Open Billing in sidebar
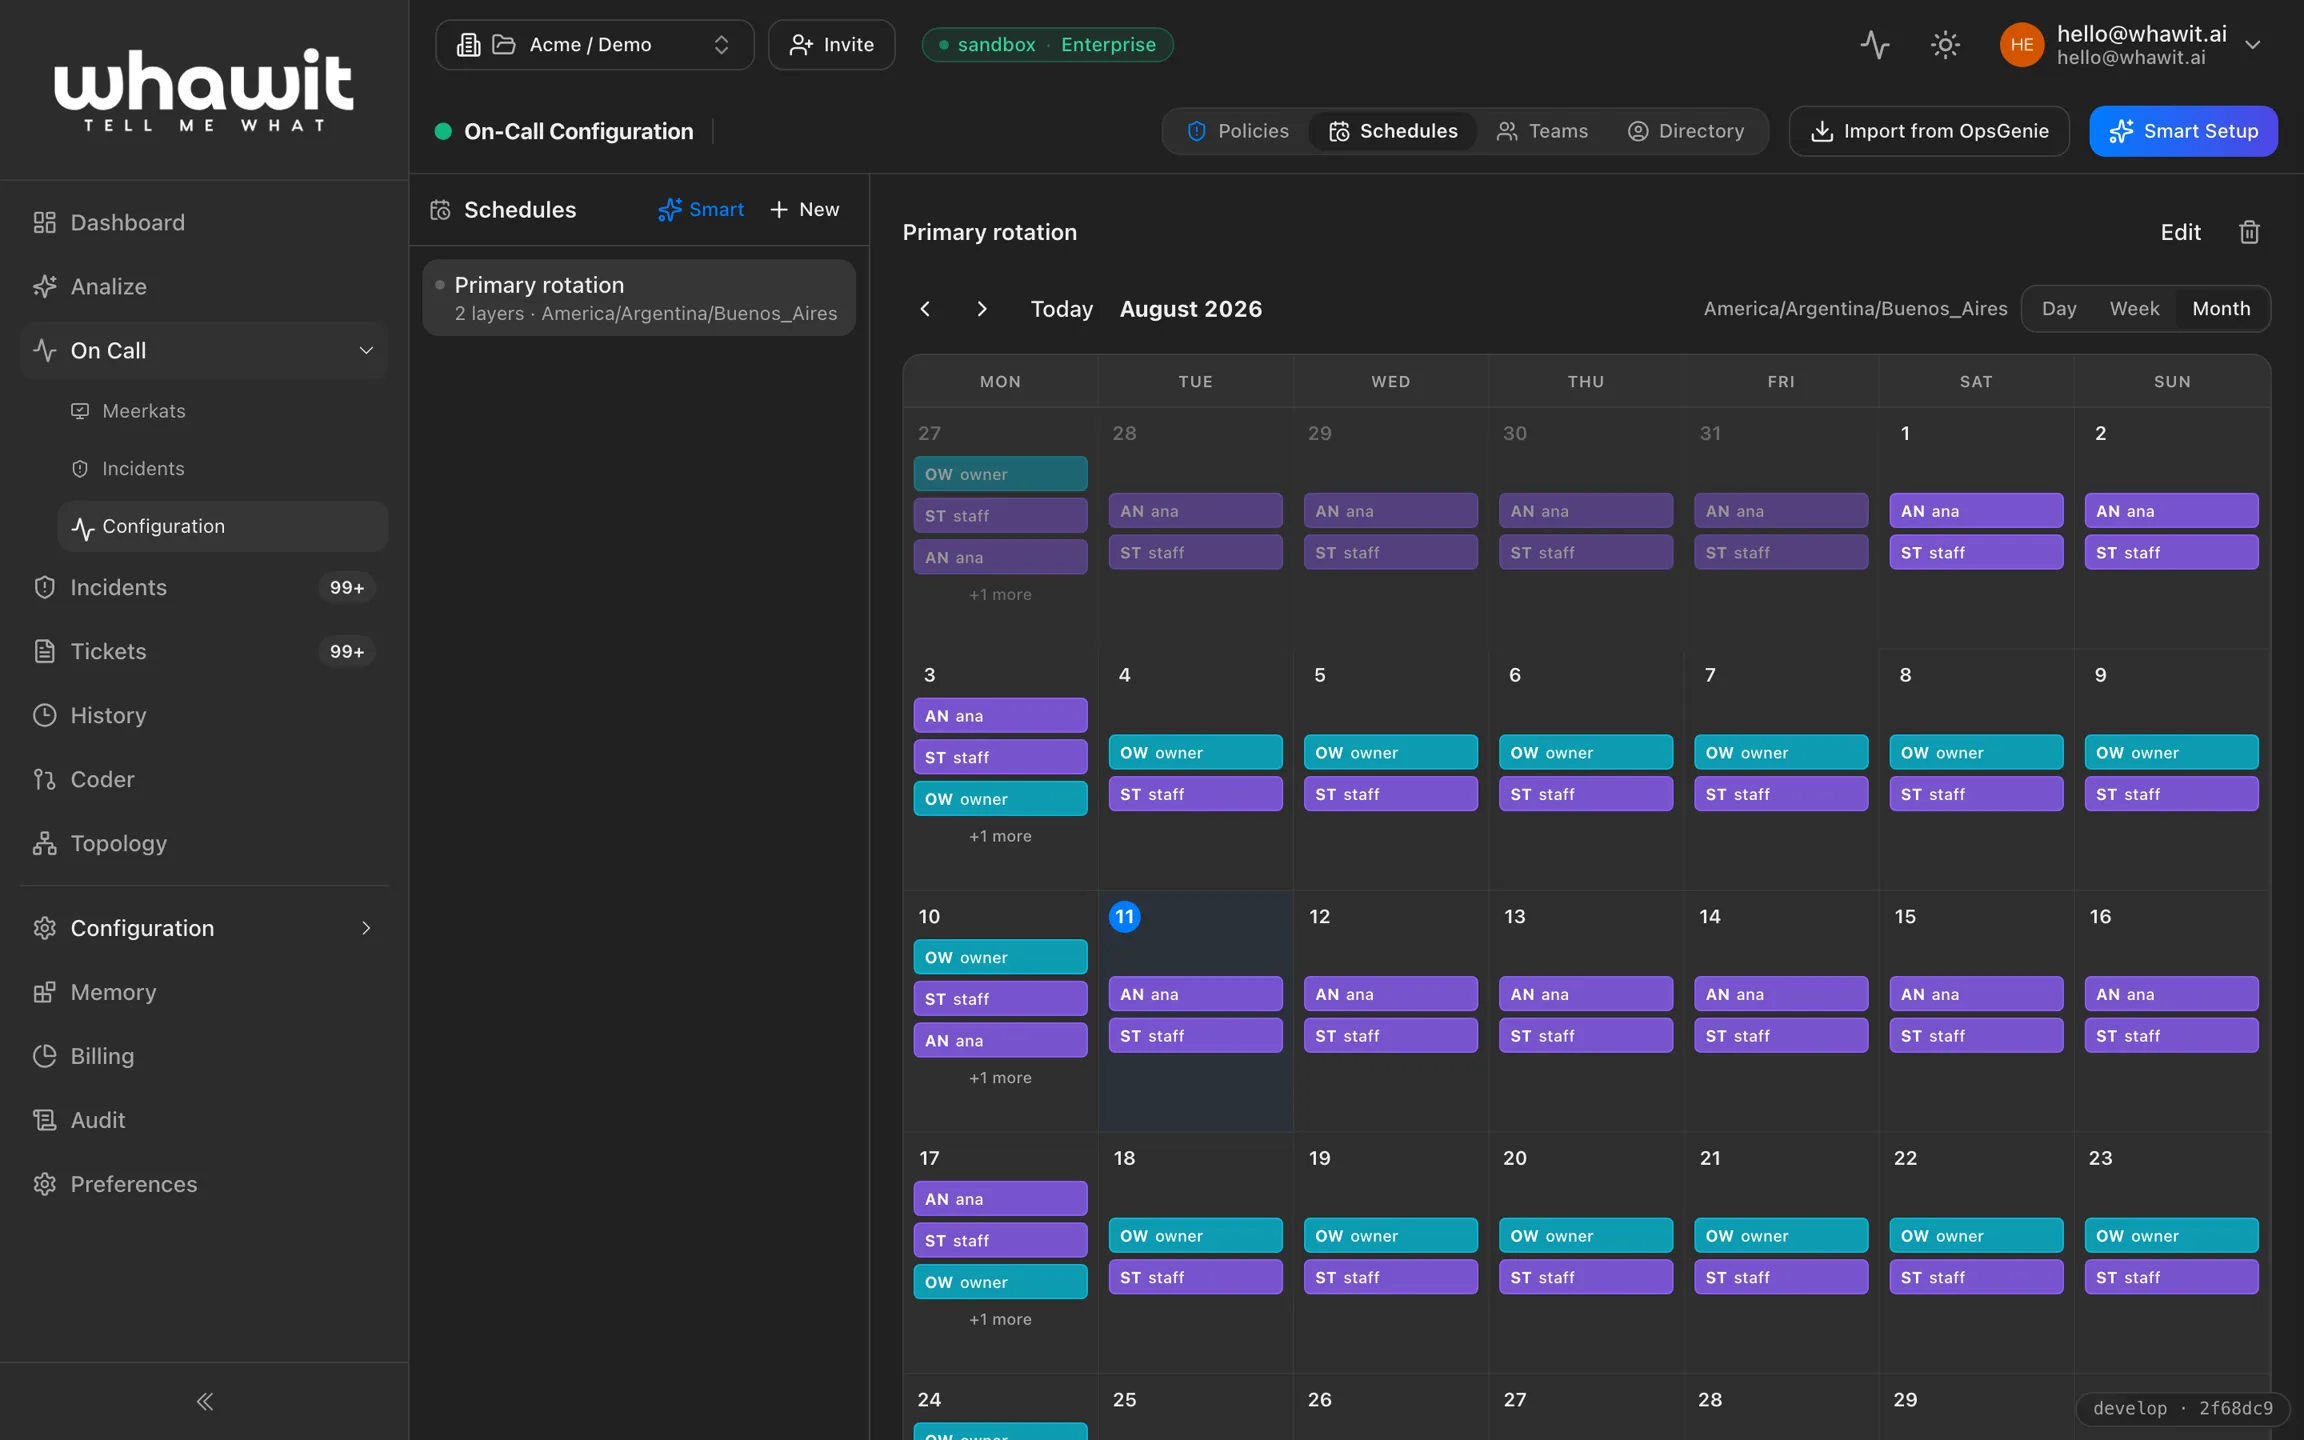The height and width of the screenshot is (1440, 2304). click(204, 1056)
